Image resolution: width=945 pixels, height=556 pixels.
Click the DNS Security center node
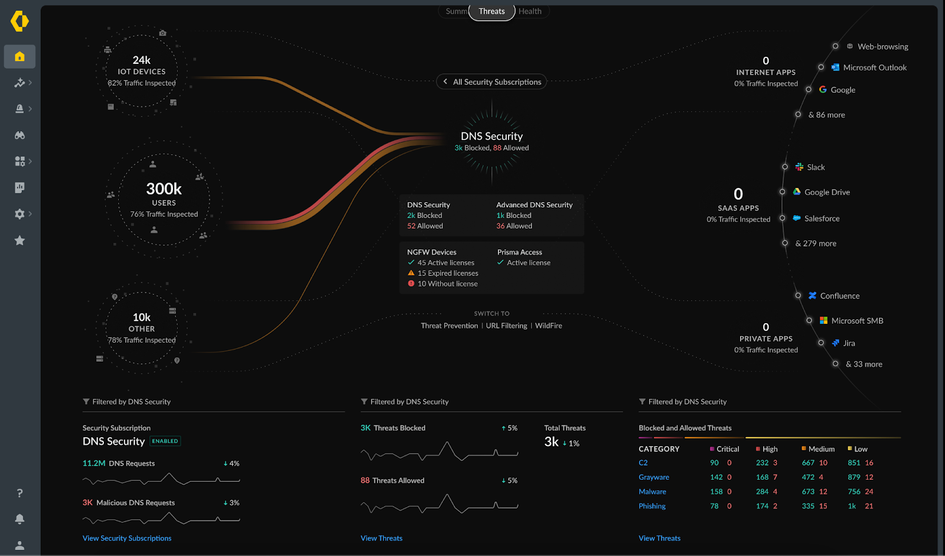pyautogui.click(x=492, y=141)
